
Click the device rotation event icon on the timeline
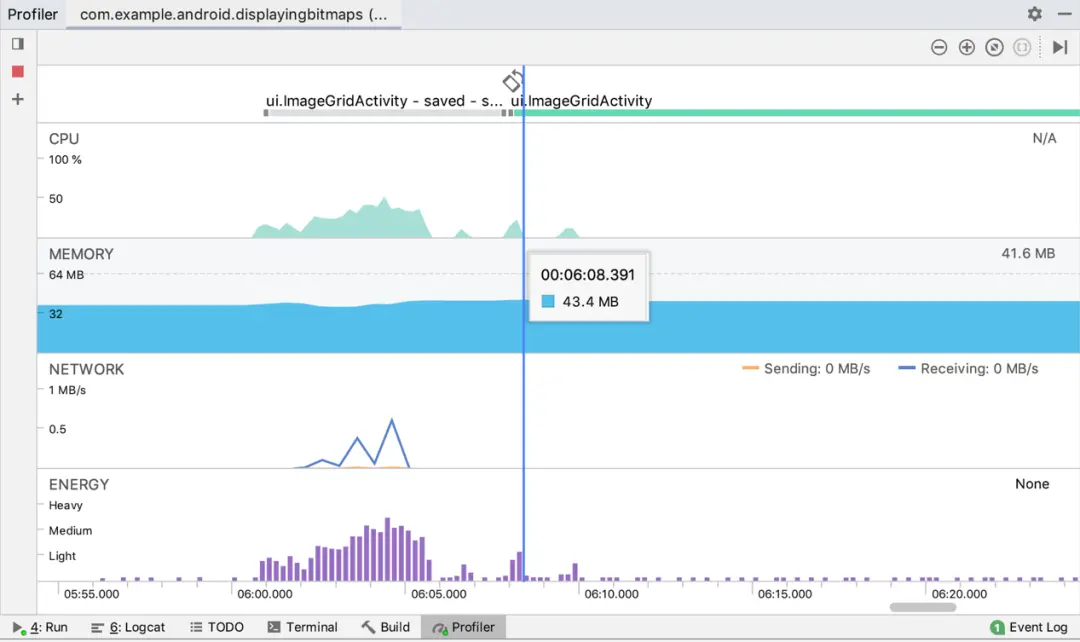(x=512, y=81)
